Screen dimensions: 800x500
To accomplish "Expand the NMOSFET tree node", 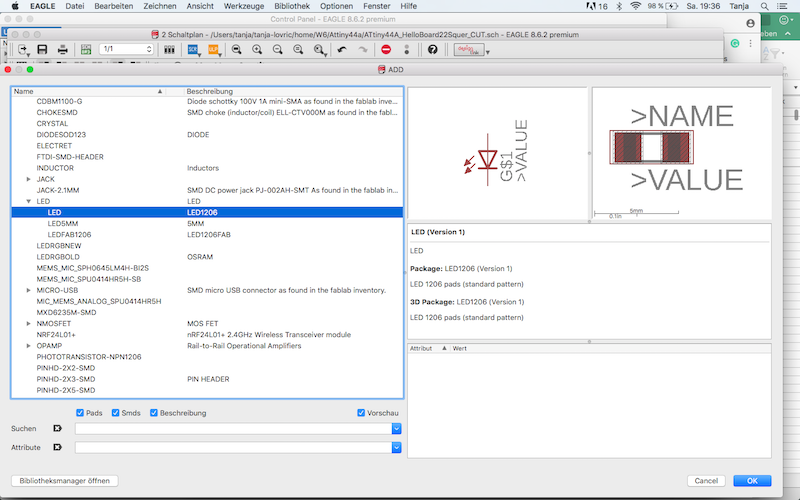I will click(29, 323).
